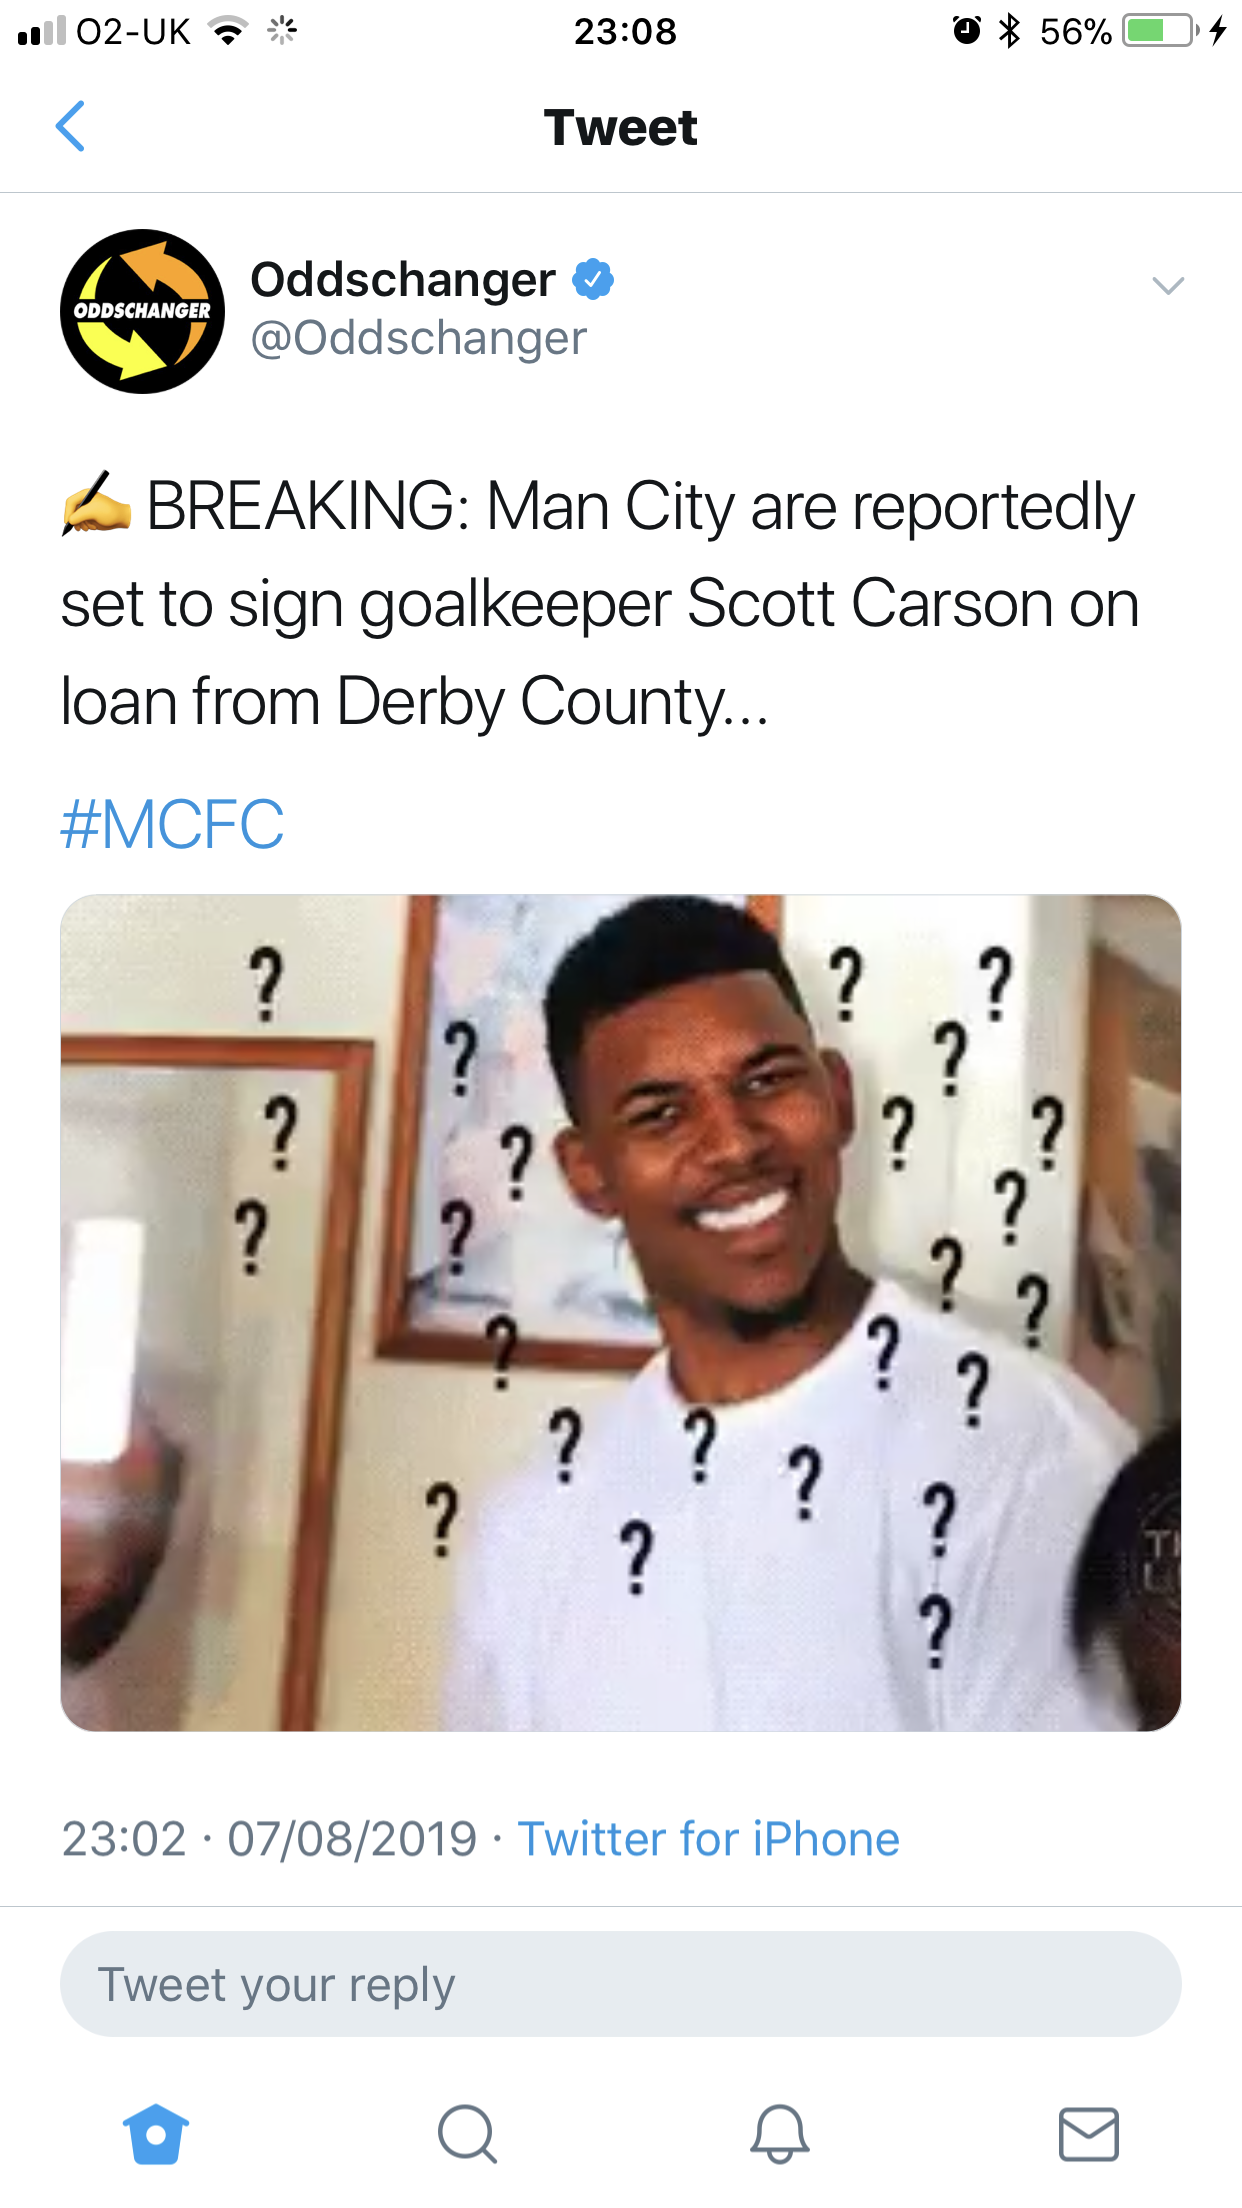This screenshot has height=2208, width=1242.
Task: Tap the Twitter for iPhone link
Action: pos(708,1839)
